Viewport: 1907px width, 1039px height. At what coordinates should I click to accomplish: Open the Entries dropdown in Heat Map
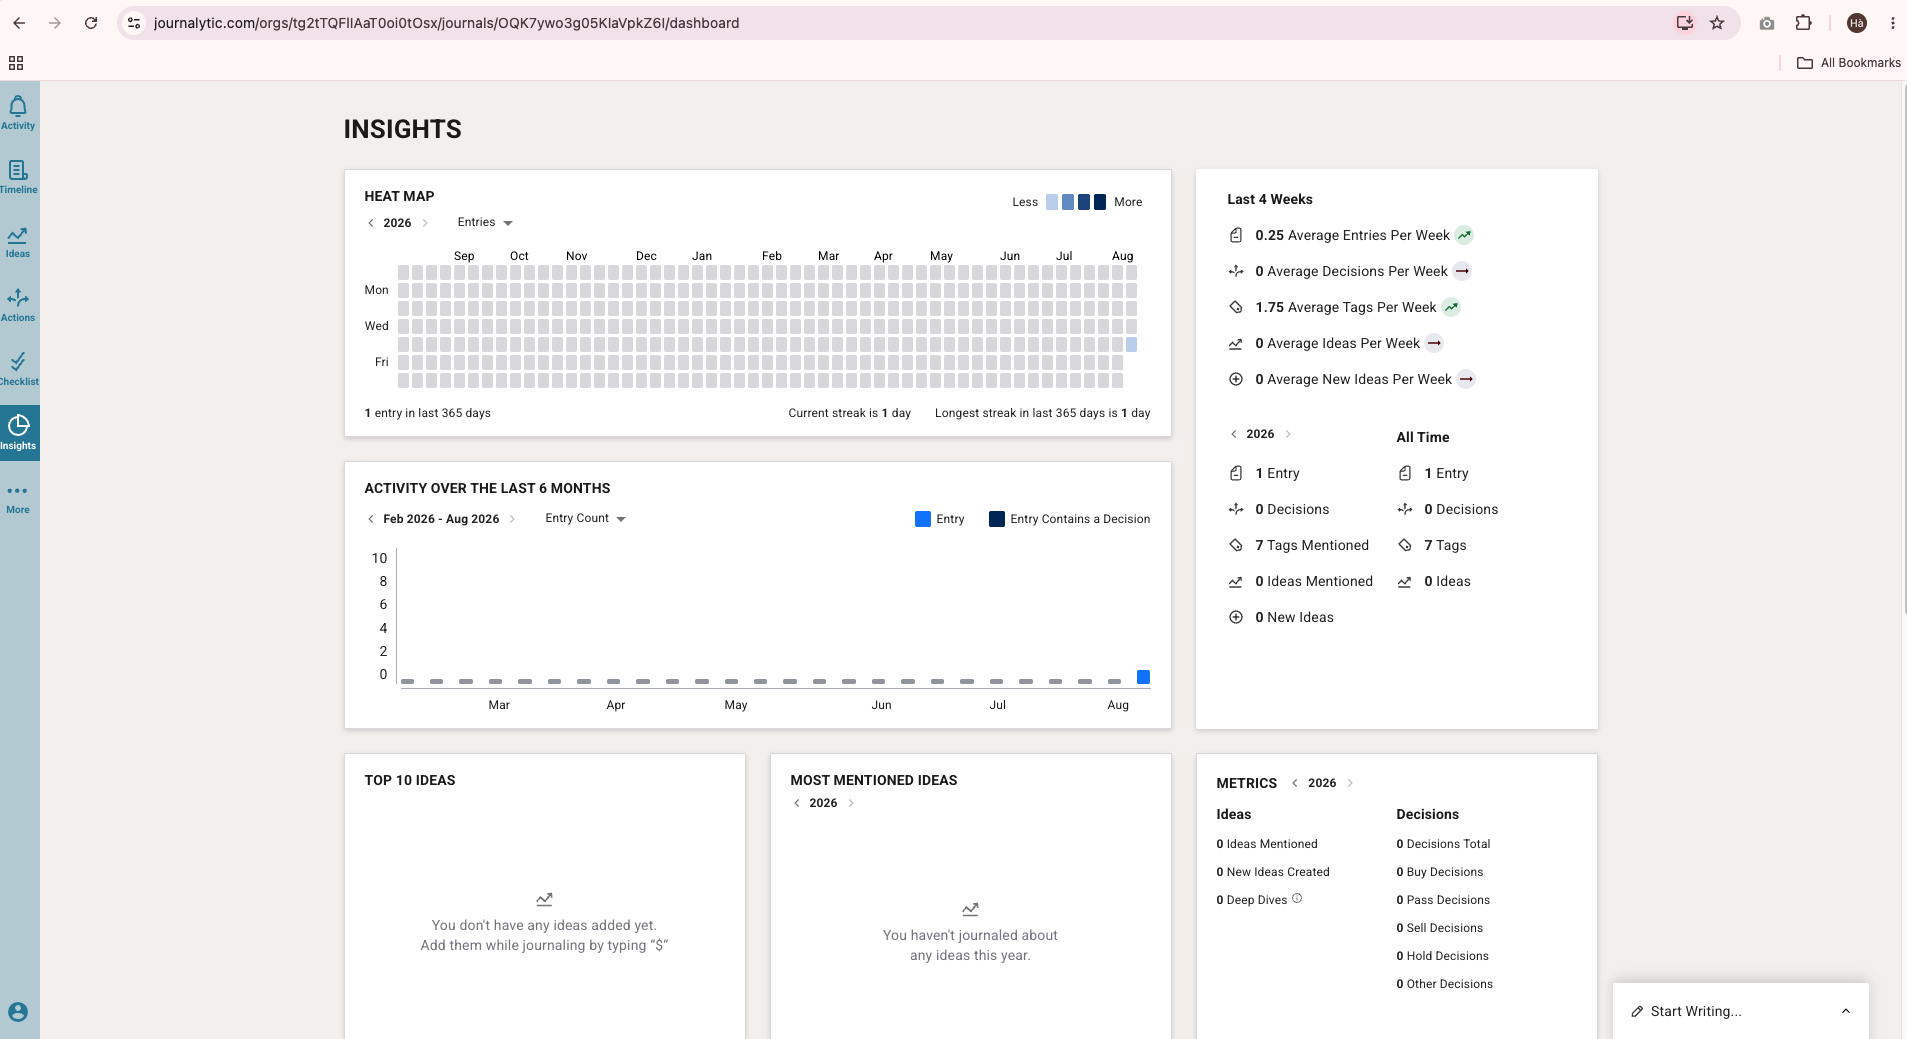click(485, 222)
